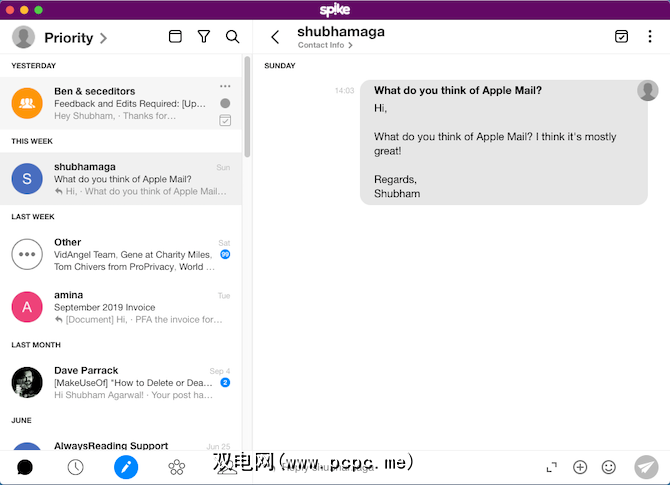This screenshot has width=670, height=485.
Task: Click the compose pencil button
Action: 126,467
